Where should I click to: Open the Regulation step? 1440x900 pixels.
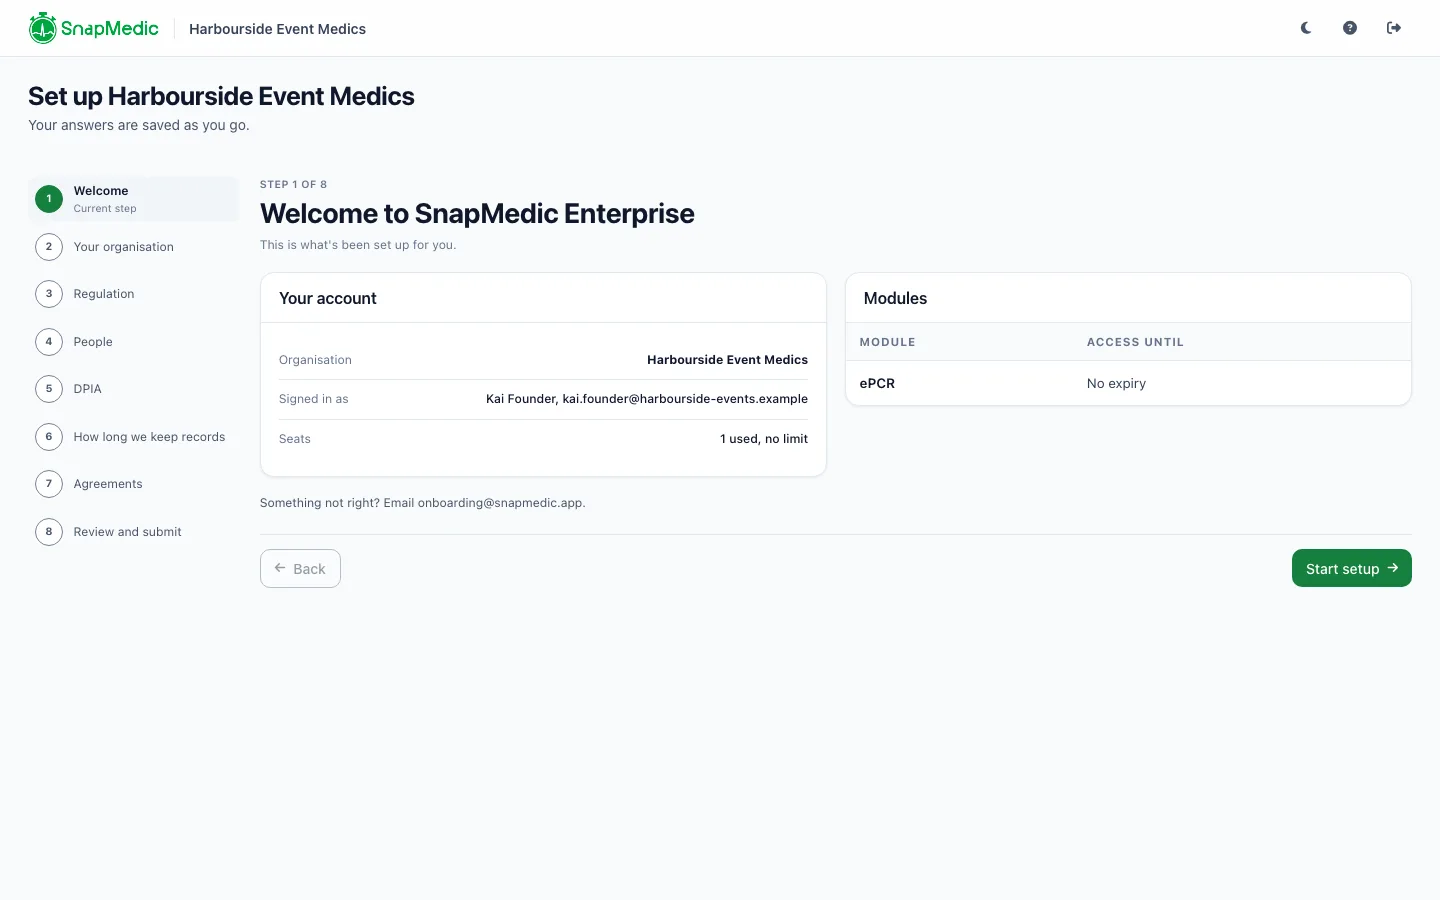click(134, 294)
